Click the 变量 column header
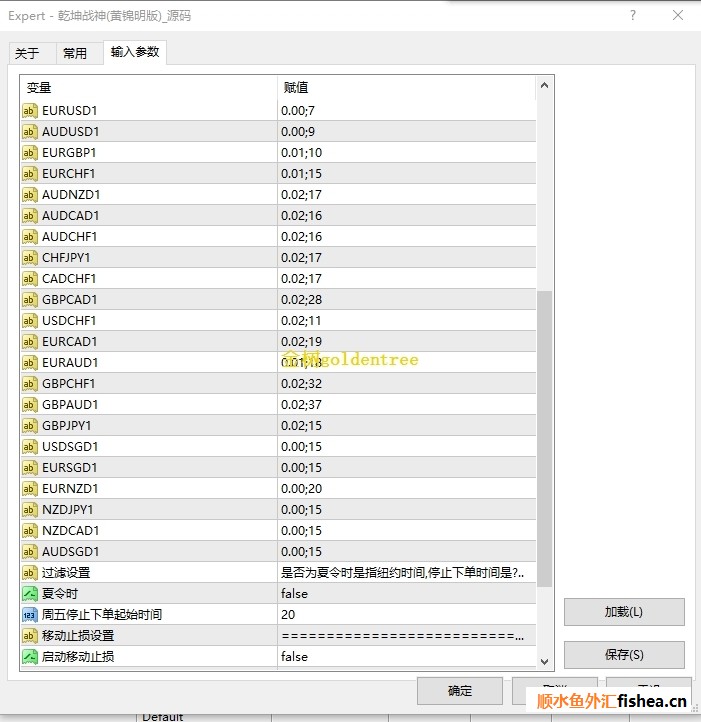 coord(148,88)
